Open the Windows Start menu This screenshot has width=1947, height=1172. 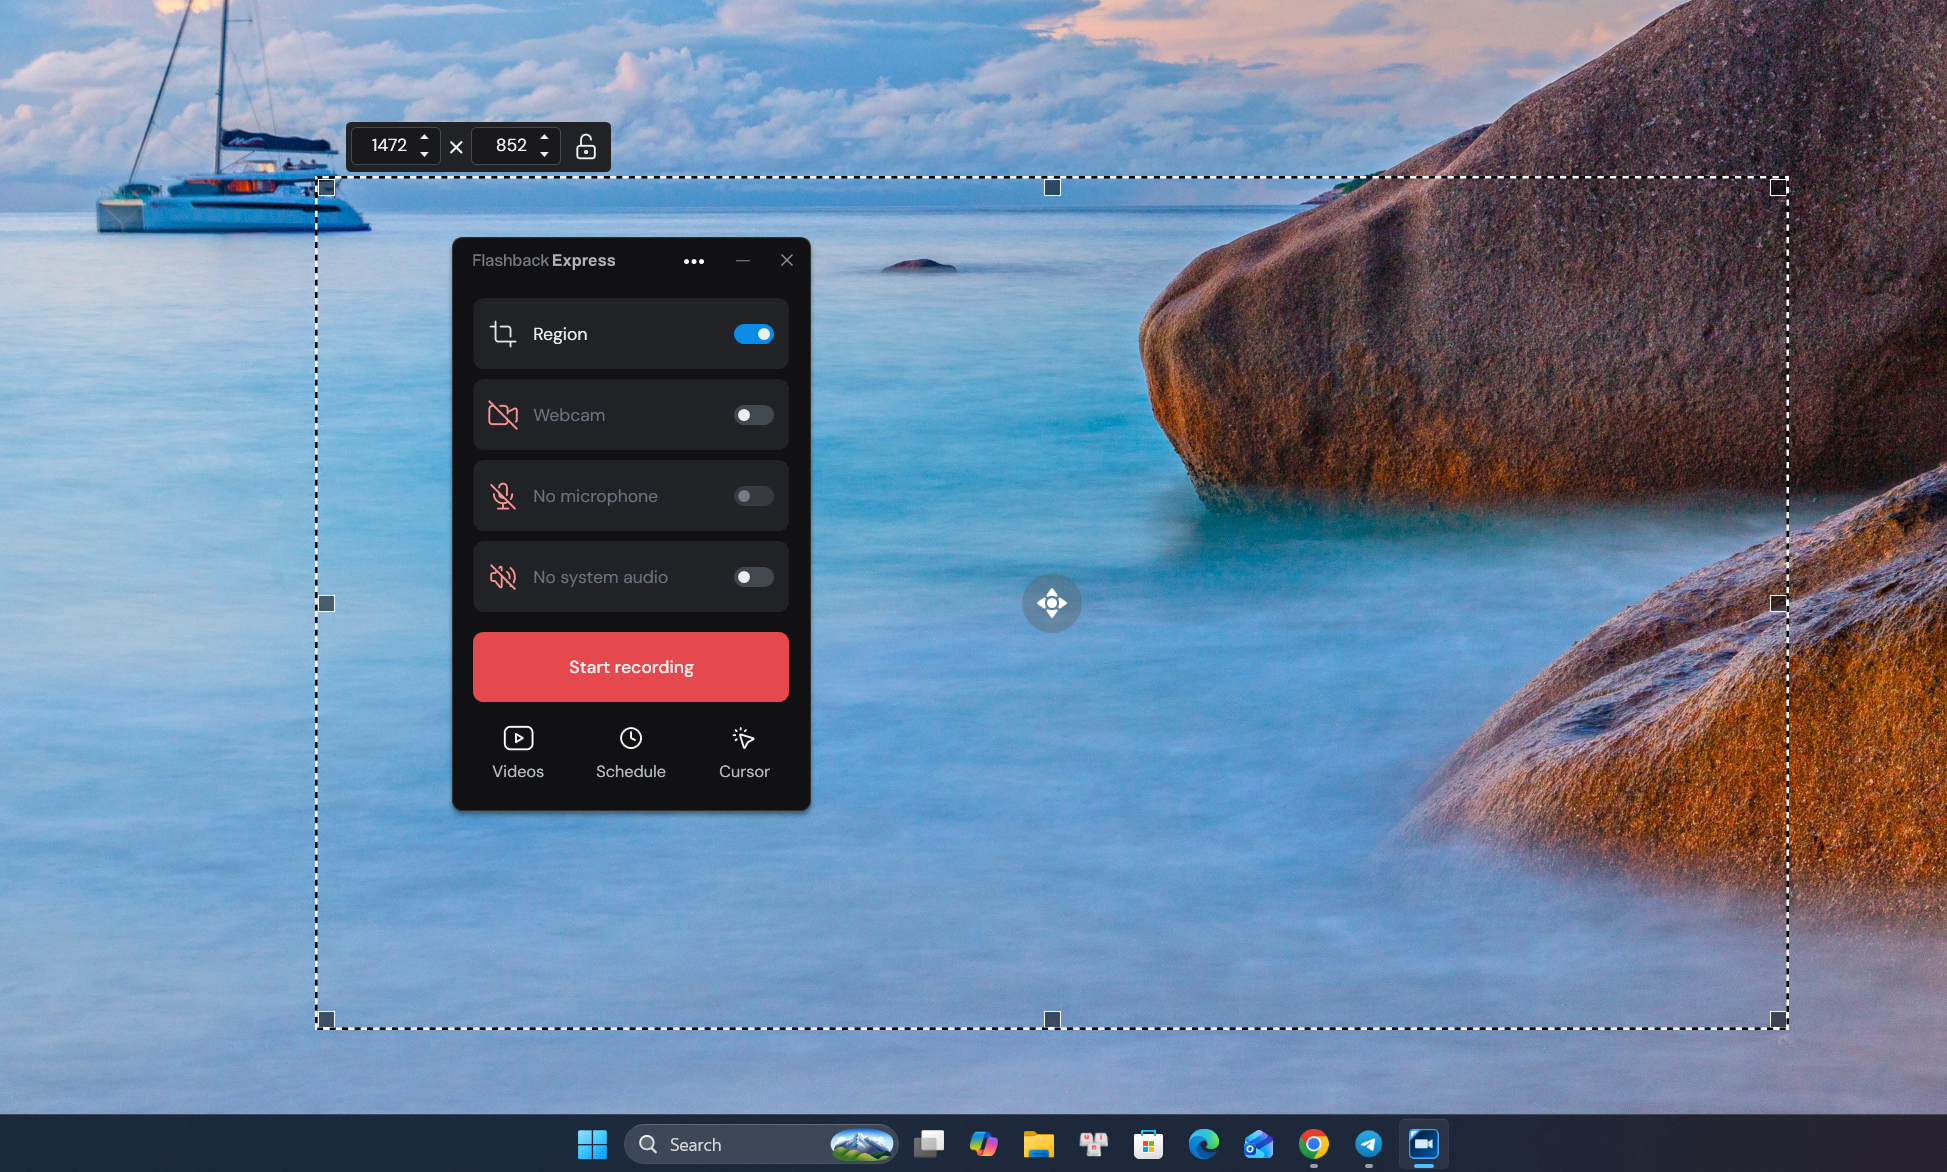[592, 1144]
